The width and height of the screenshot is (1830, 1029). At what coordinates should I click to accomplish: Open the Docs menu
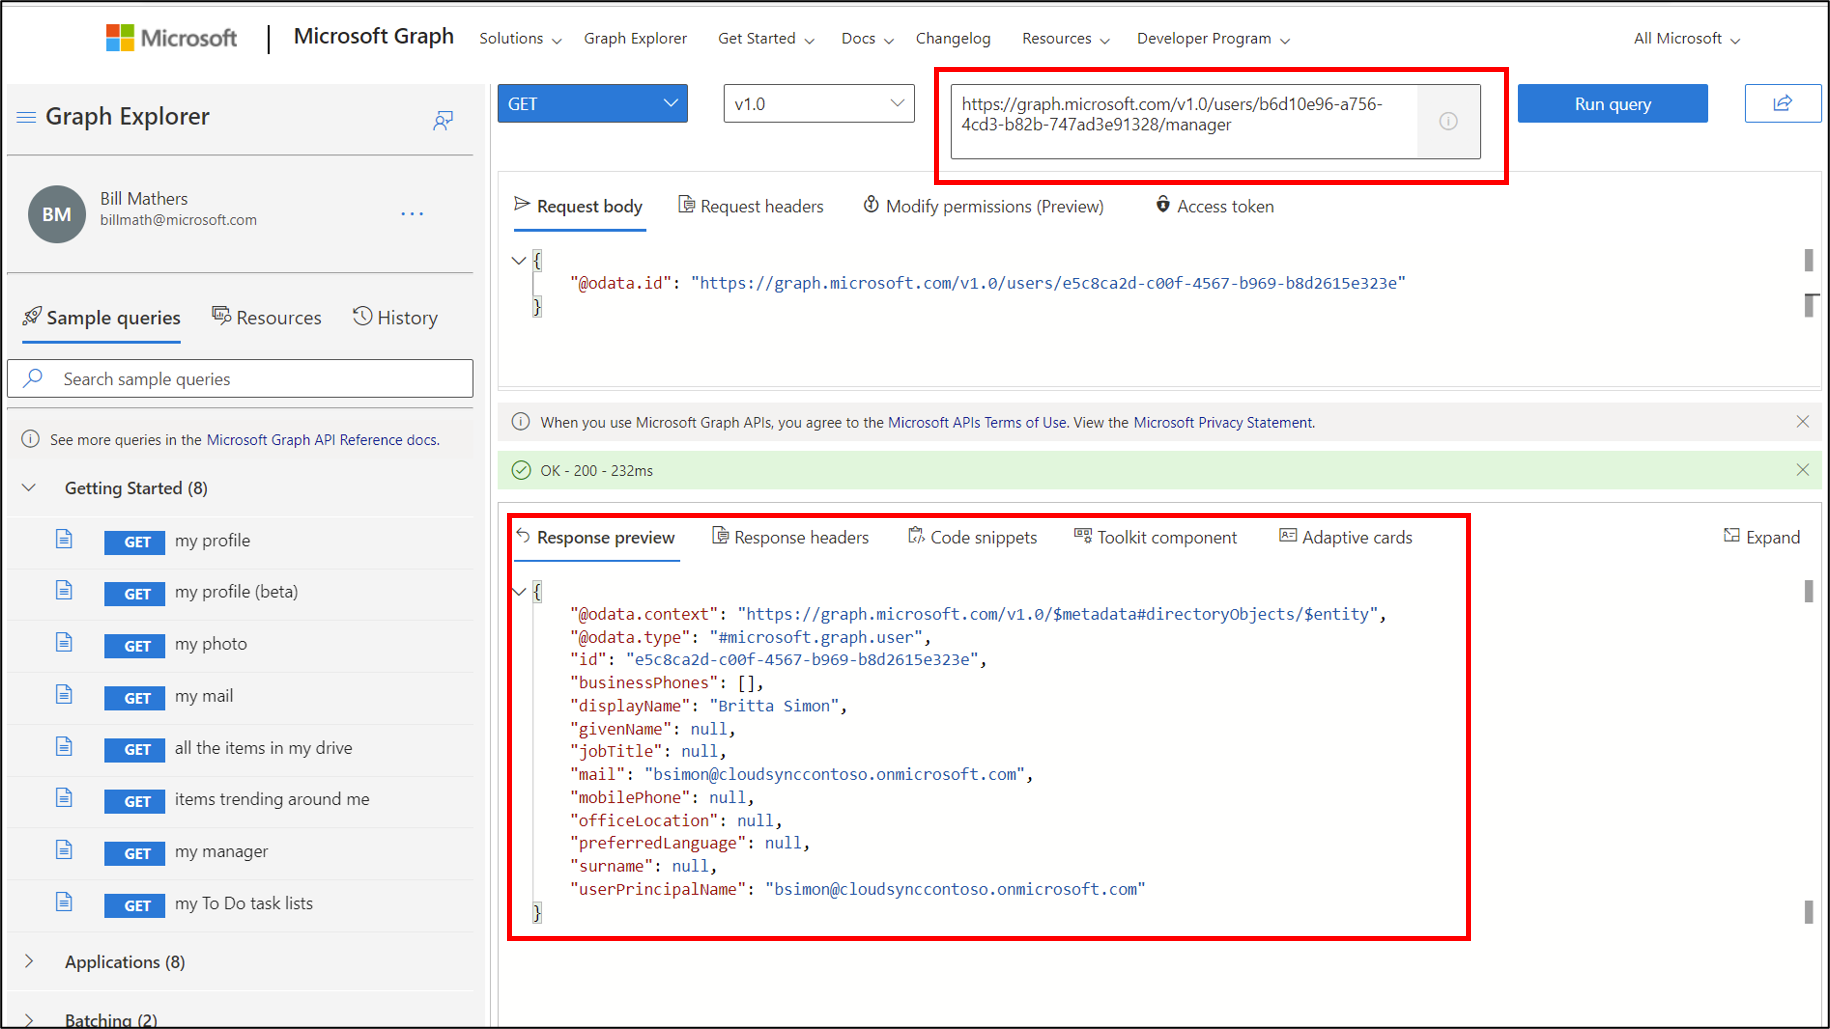[x=867, y=38]
